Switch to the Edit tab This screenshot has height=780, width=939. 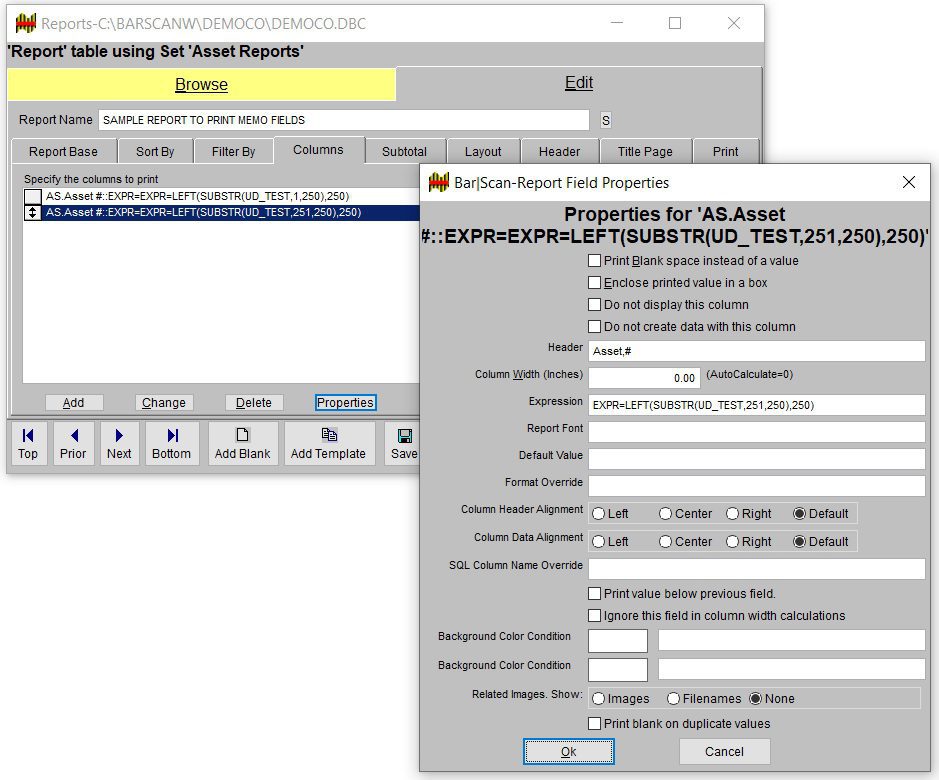(579, 83)
